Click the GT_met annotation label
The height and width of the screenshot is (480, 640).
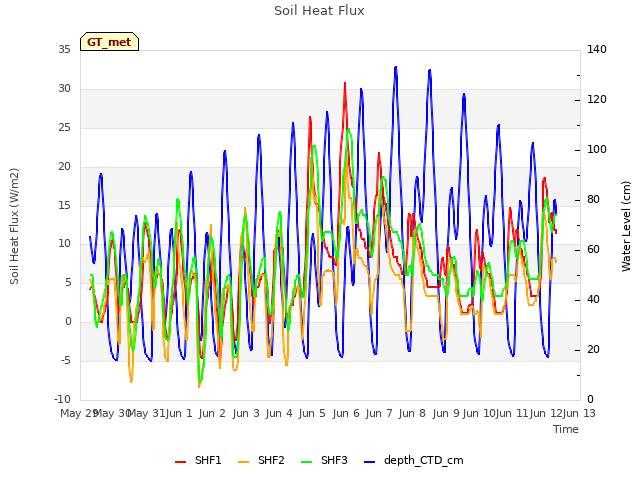point(109,42)
